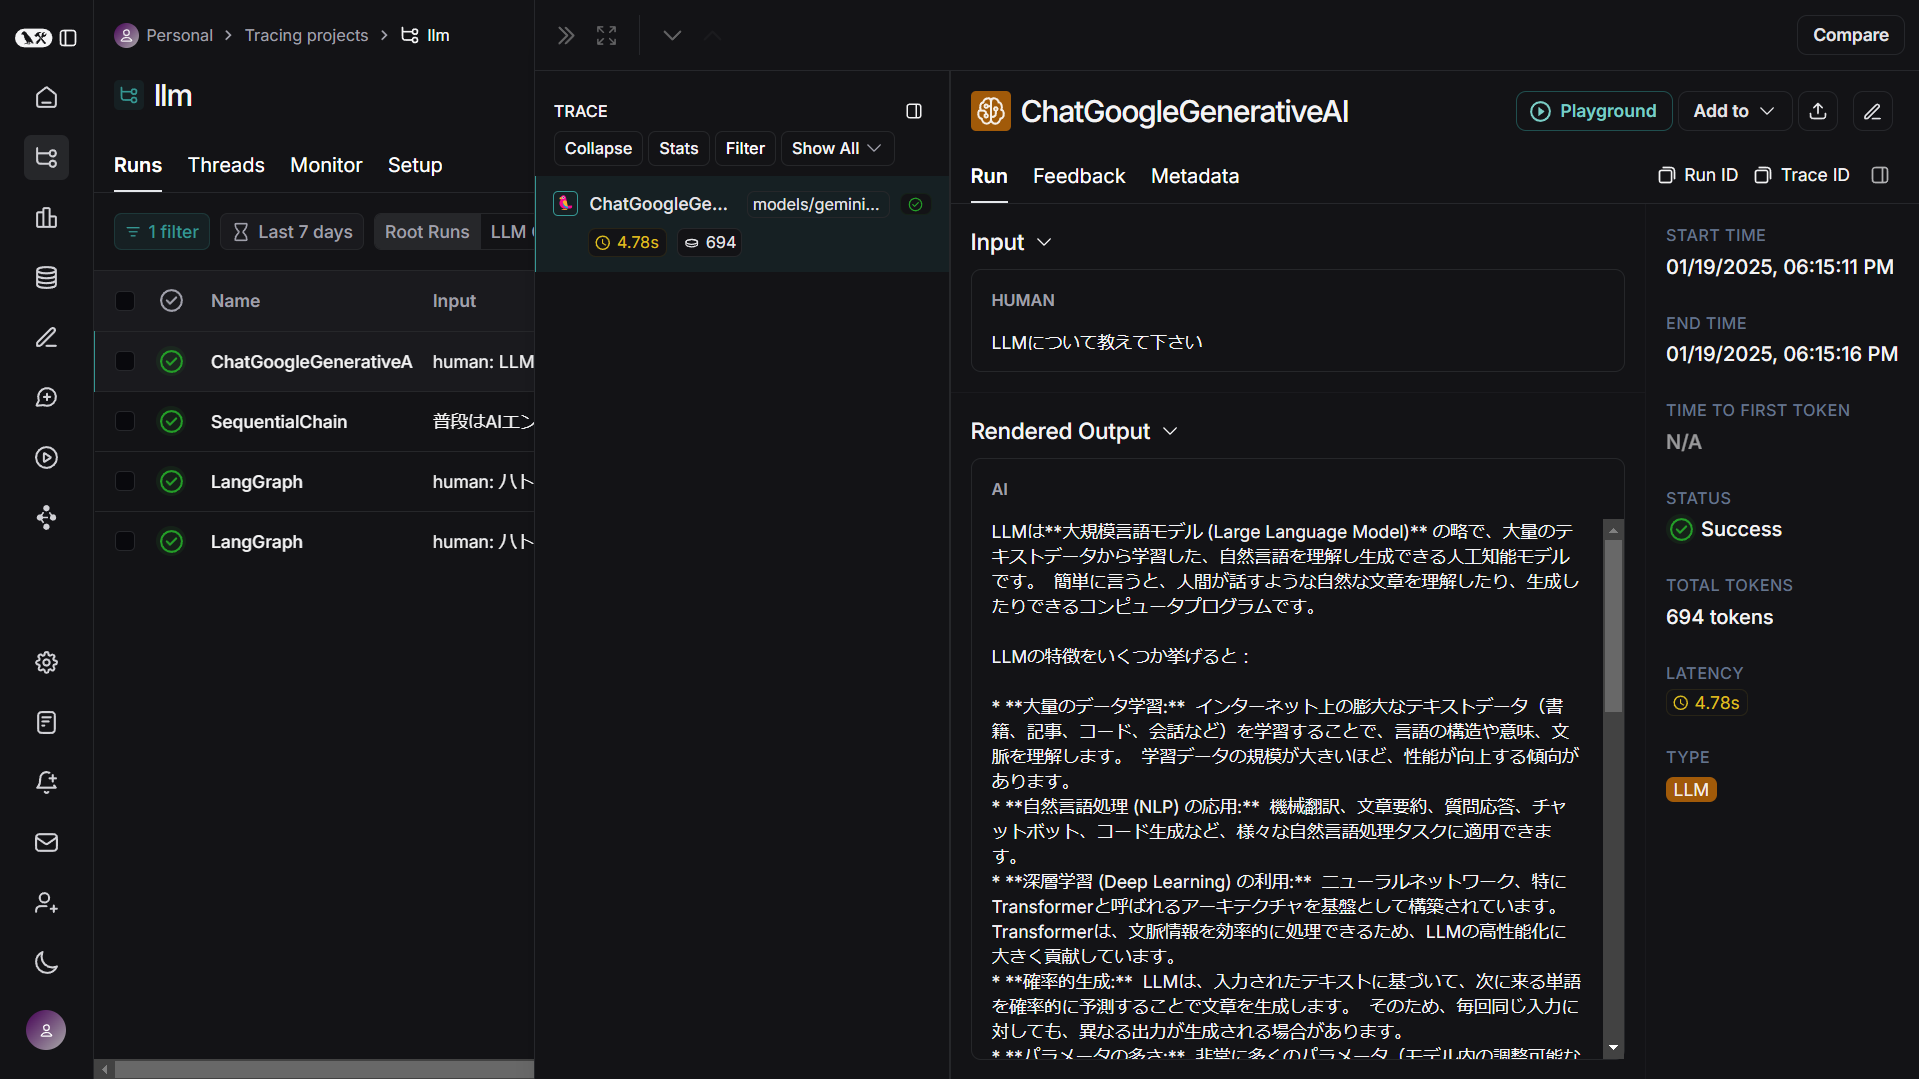
Task: Click the Collapse trace button
Action: (598, 148)
